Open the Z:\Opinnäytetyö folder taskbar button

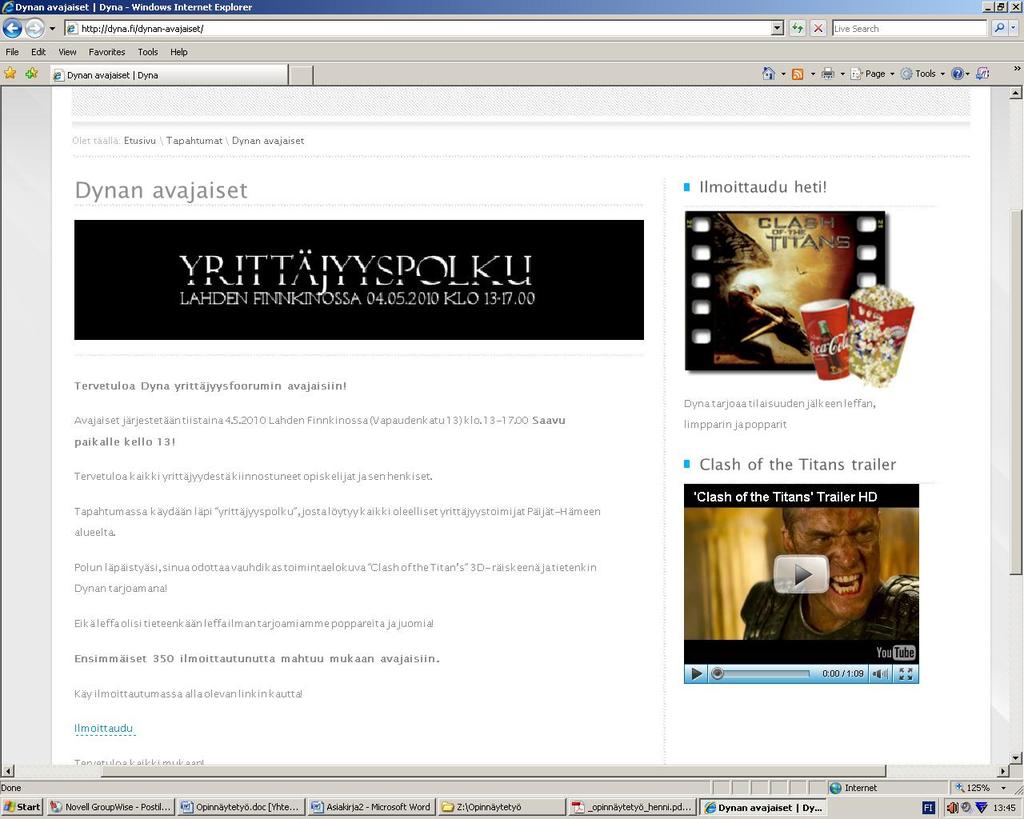point(501,807)
